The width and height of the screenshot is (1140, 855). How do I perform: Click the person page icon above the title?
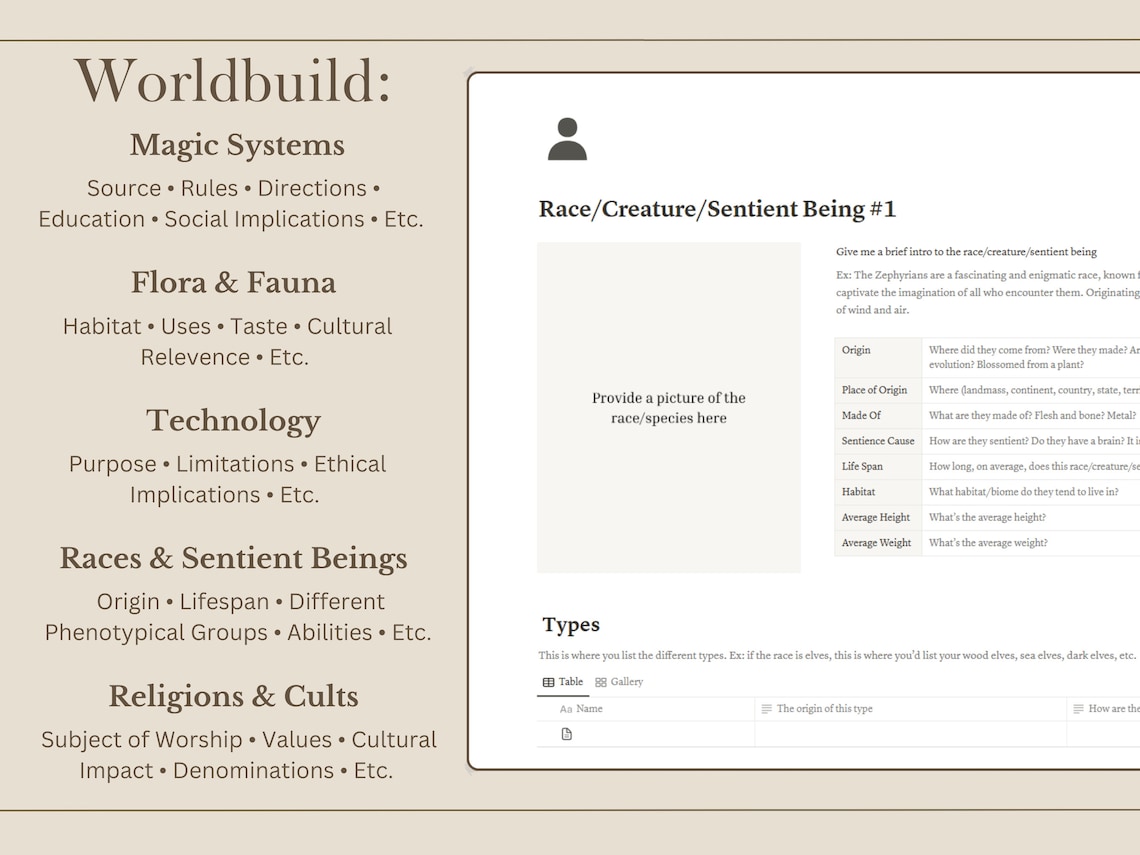569,139
